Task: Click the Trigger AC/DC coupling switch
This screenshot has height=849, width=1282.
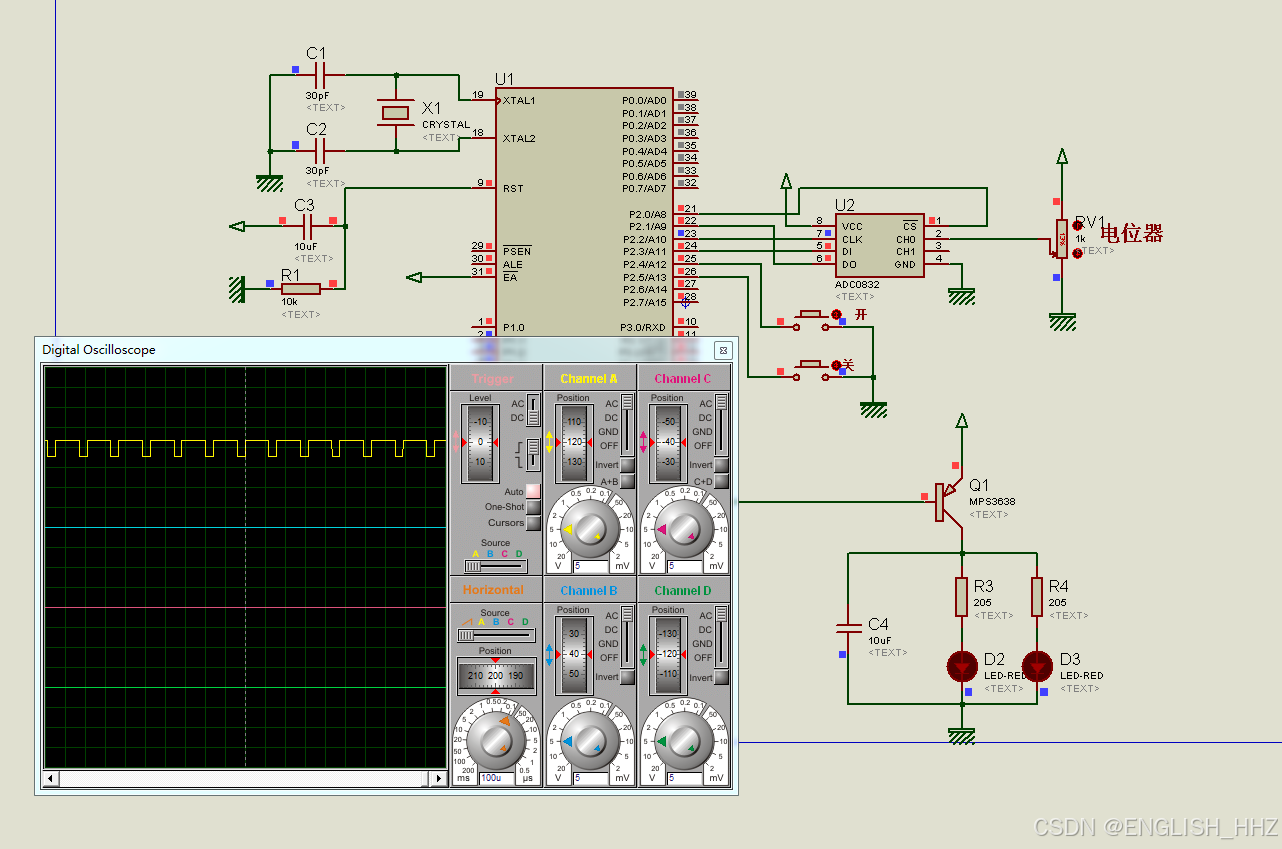Action: point(533,410)
